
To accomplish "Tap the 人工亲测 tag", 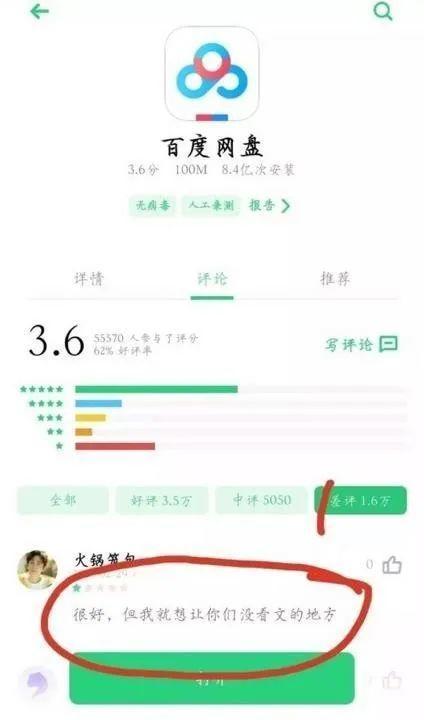I will coord(211,205).
